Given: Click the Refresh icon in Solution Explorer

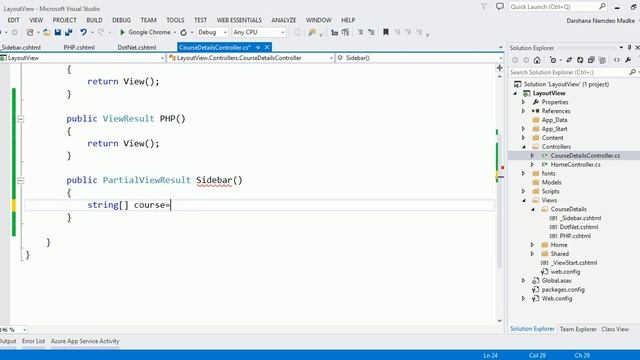Looking at the screenshot, I should click(580, 60).
